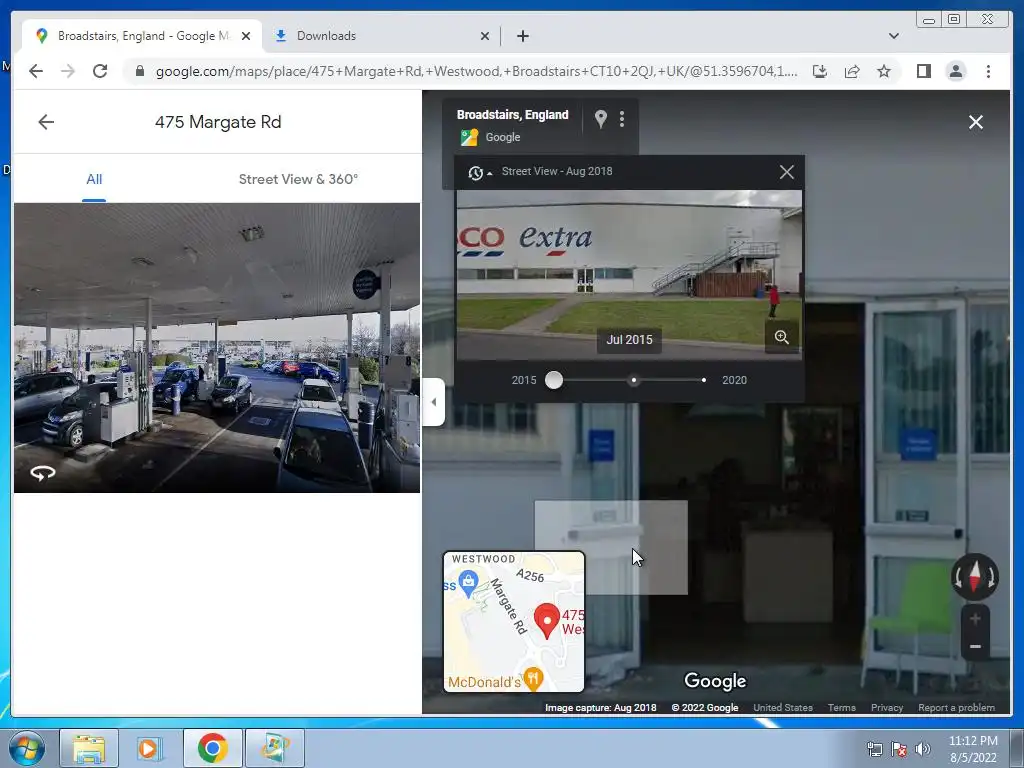Open Windows Media Player from the taskbar
The image size is (1024, 768).
pos(150,748)
